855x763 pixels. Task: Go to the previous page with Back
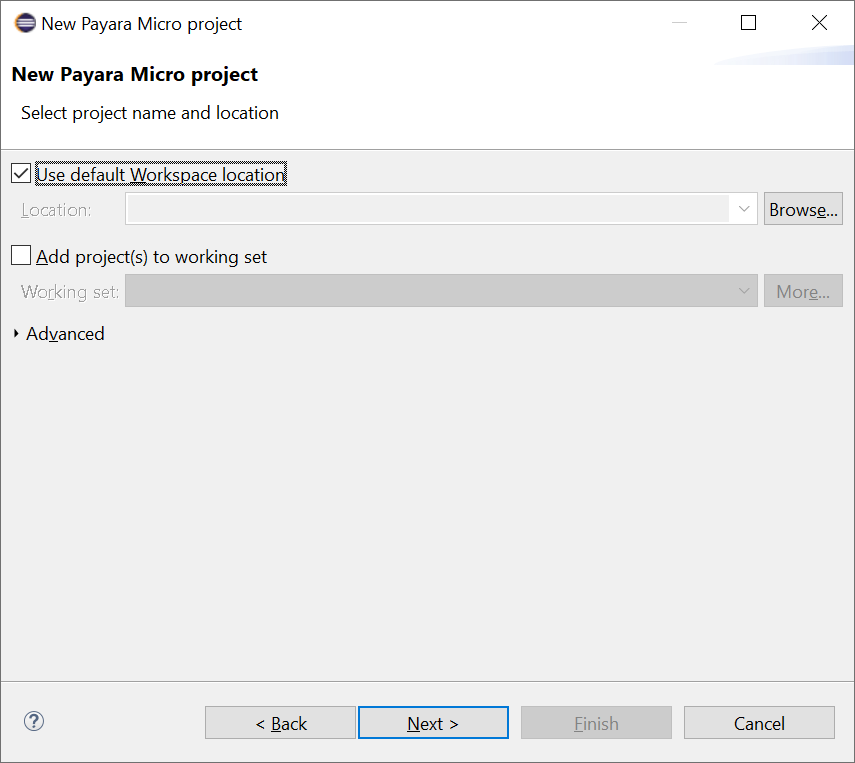280,723
